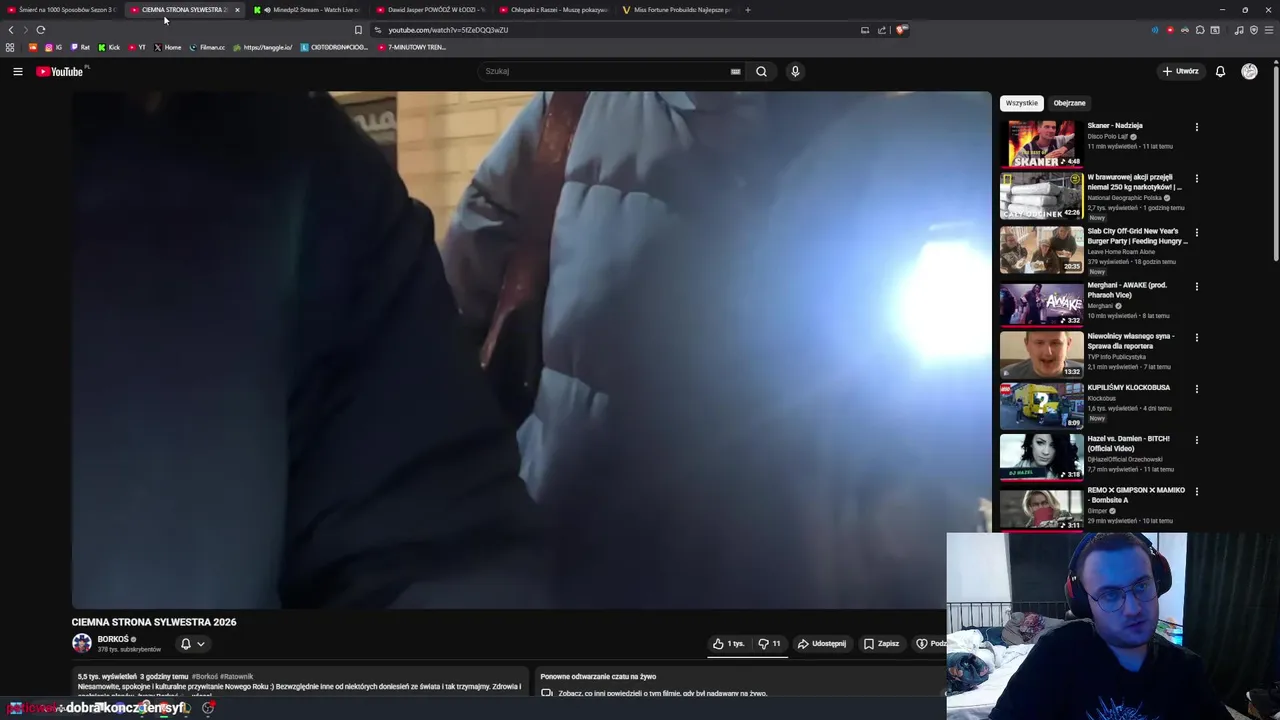Open options for Hazel vs. Damien video
This screenshot has width=1280, height=720.
1196,440
